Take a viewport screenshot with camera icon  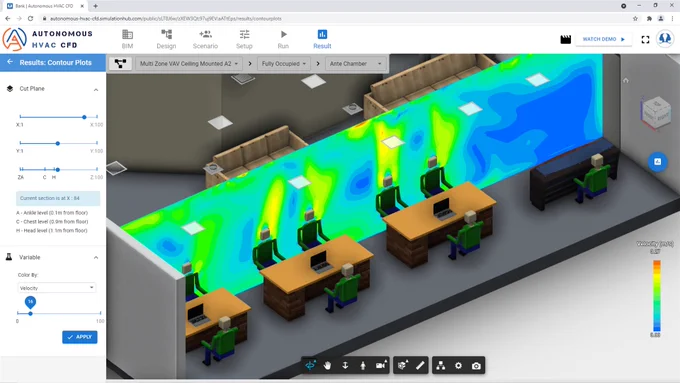(x=476, y=366)
